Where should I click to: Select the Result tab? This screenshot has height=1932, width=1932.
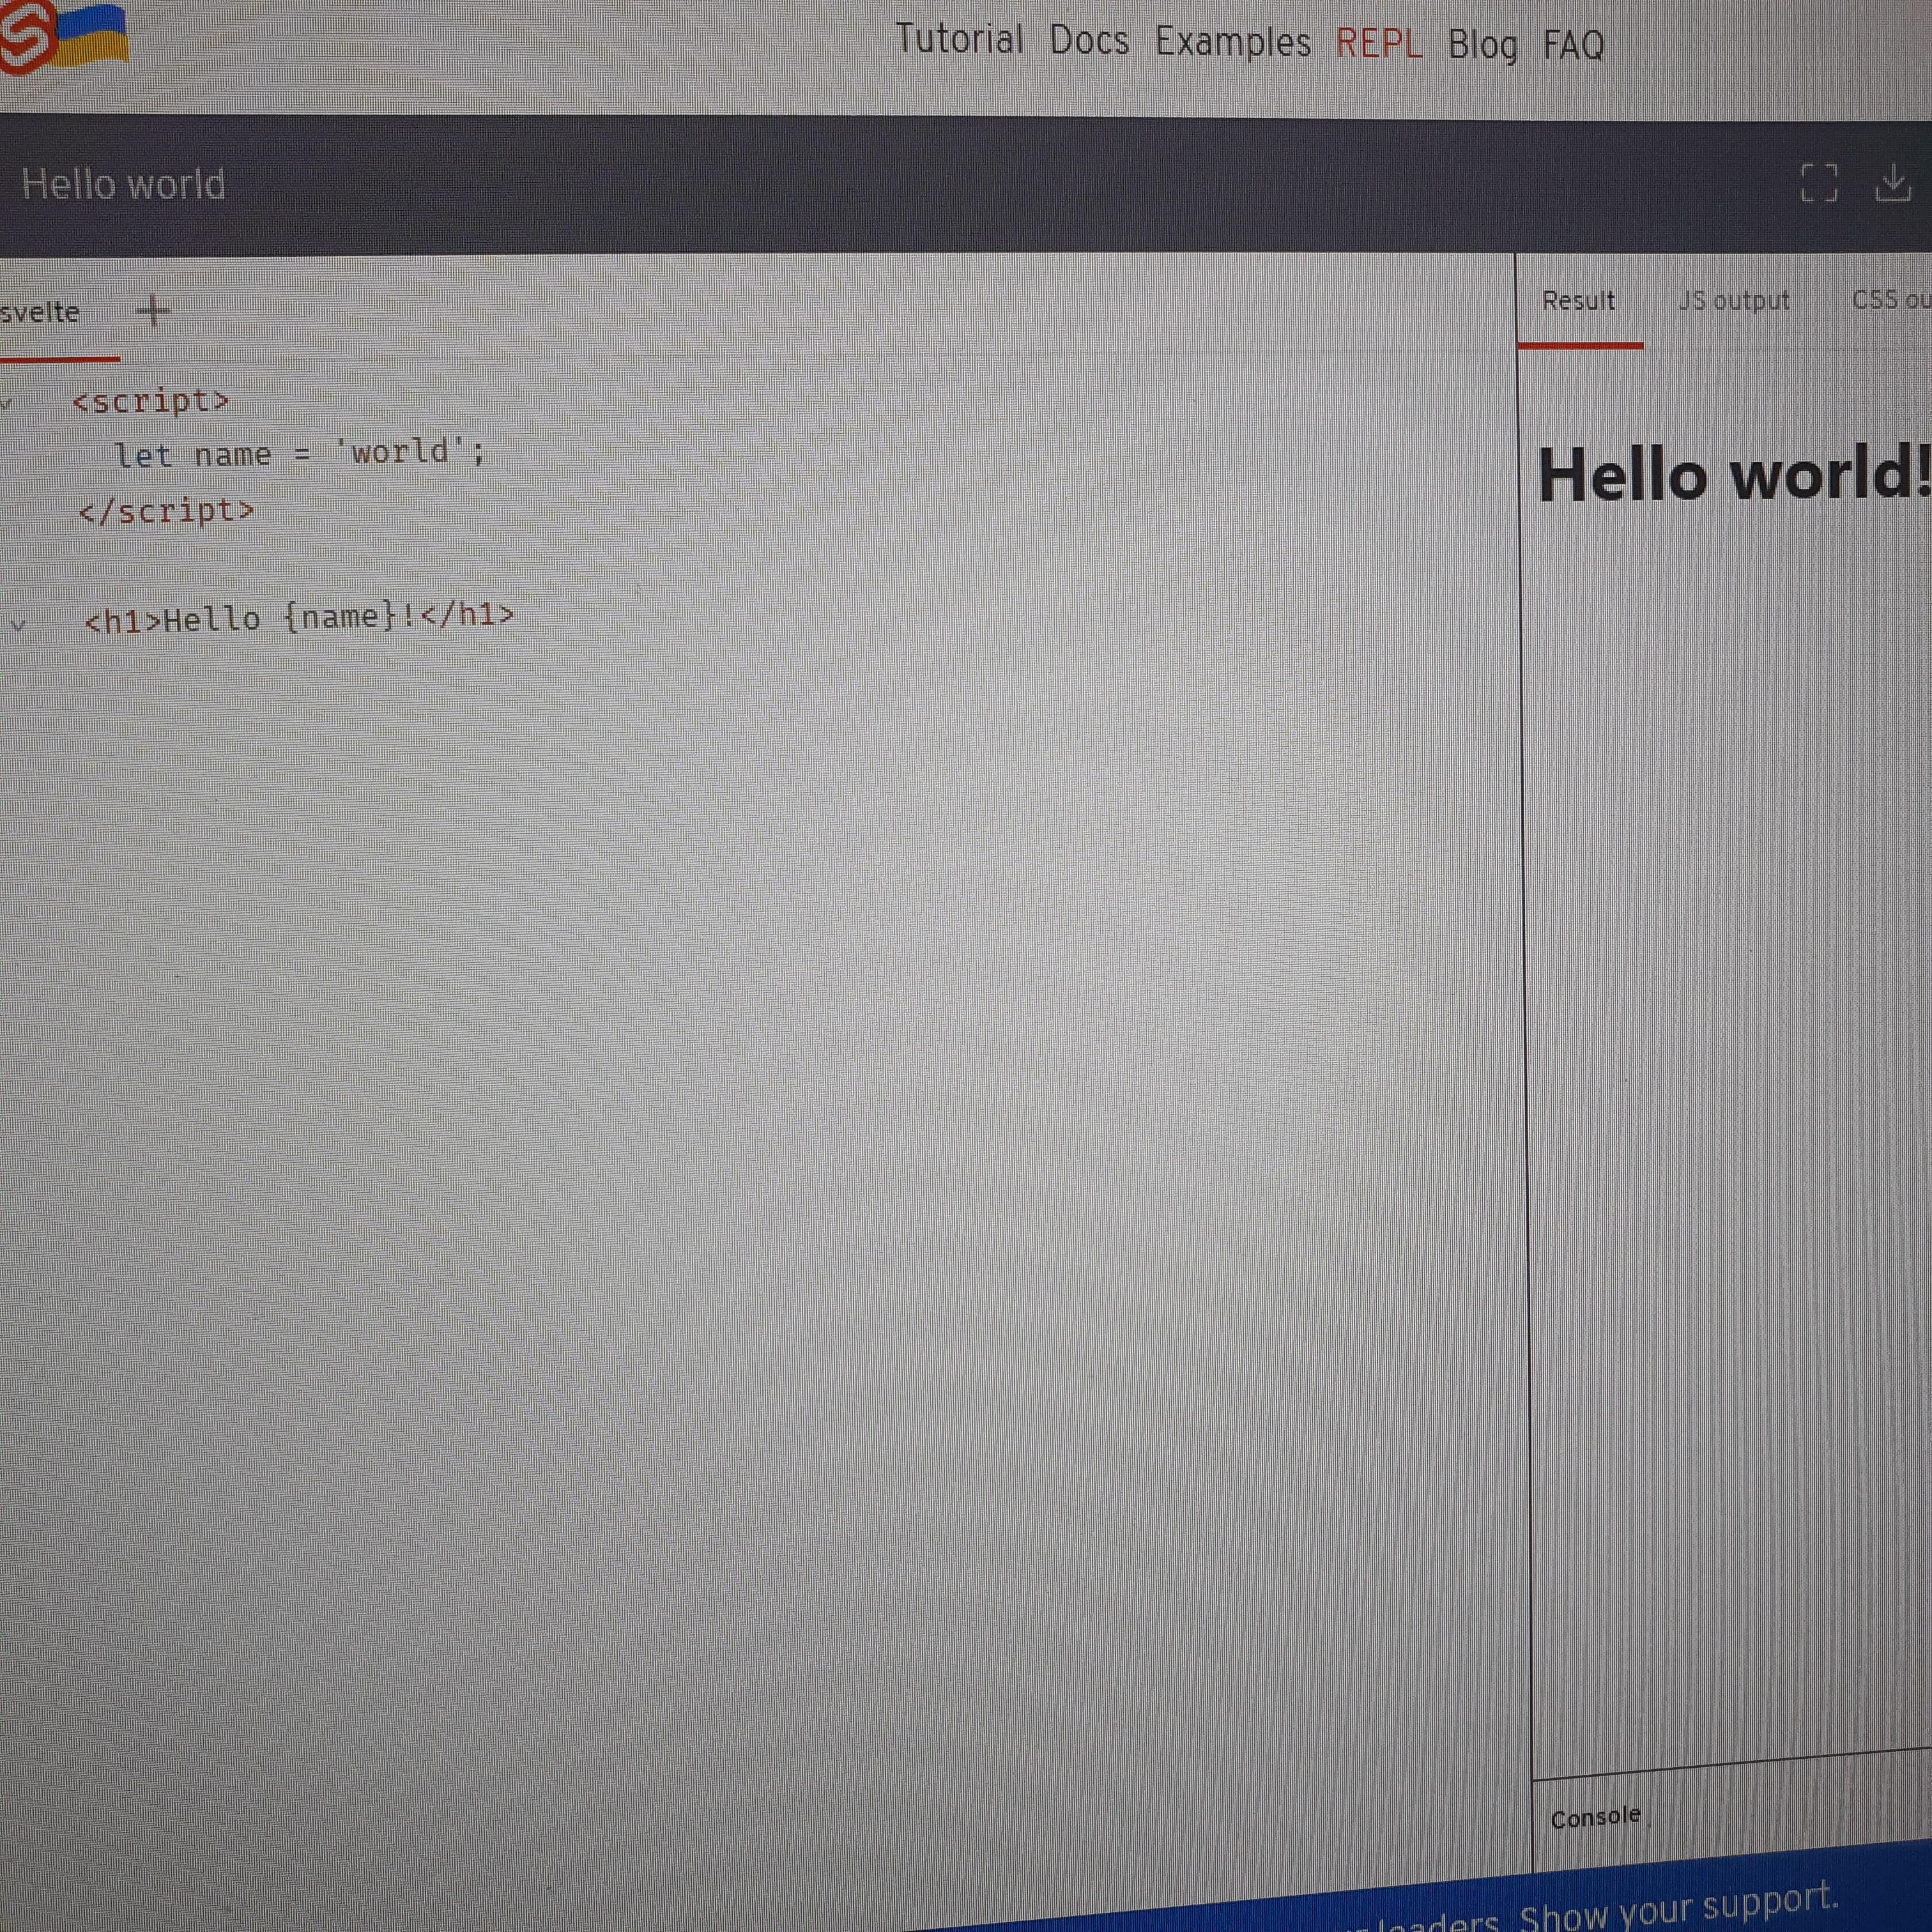(x=1578, y=301)
